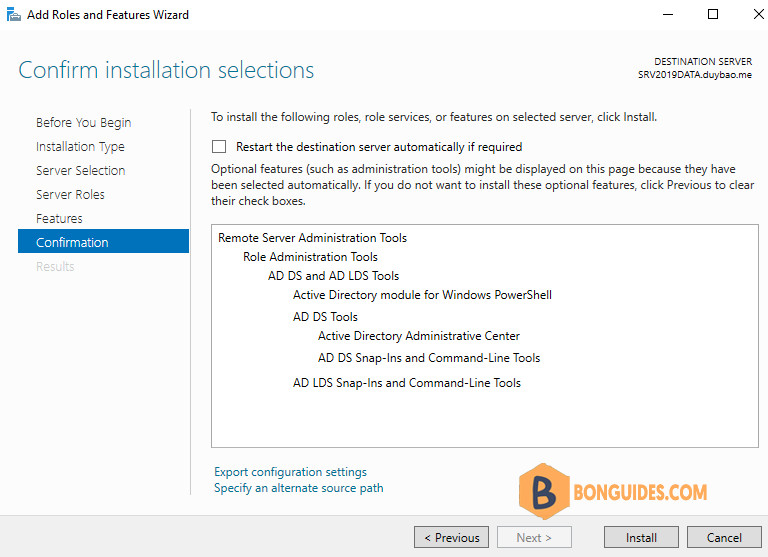Select Remote Server Administration Tools row
The image size is (768, 557).
(x=312, y=238)
